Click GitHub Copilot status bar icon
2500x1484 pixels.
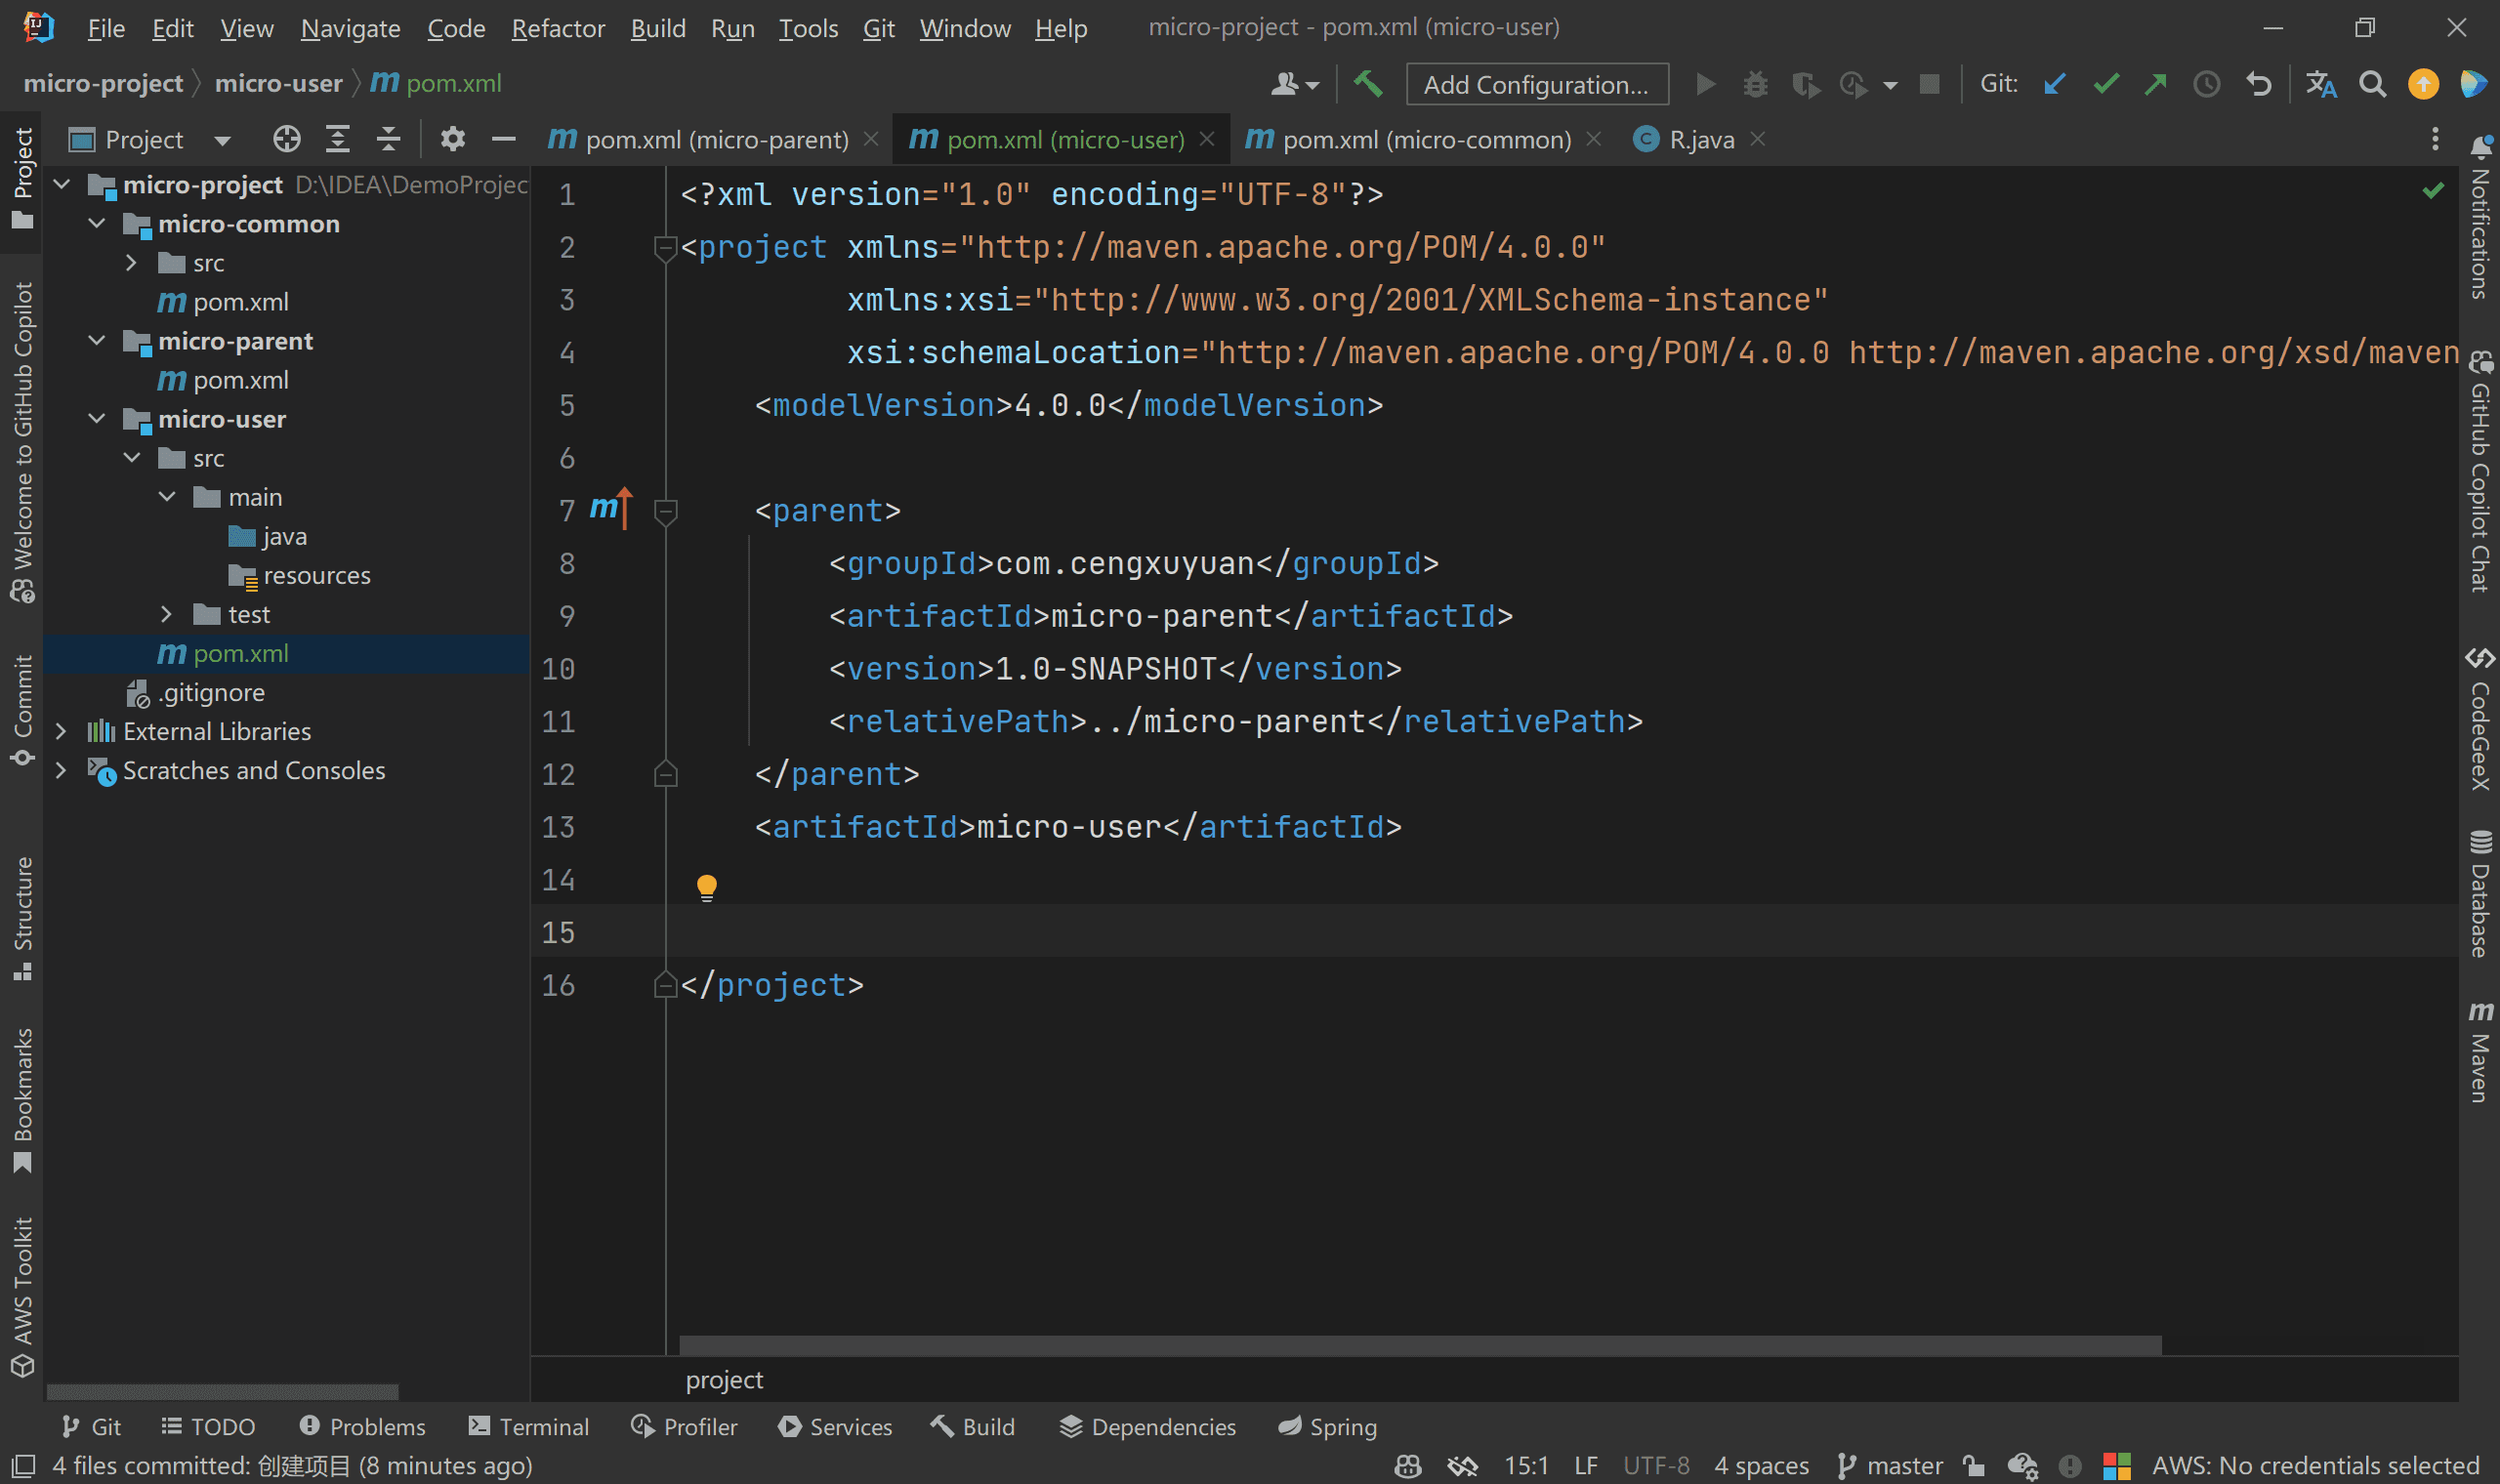pyautogui.click(x=1408, y=1466)
